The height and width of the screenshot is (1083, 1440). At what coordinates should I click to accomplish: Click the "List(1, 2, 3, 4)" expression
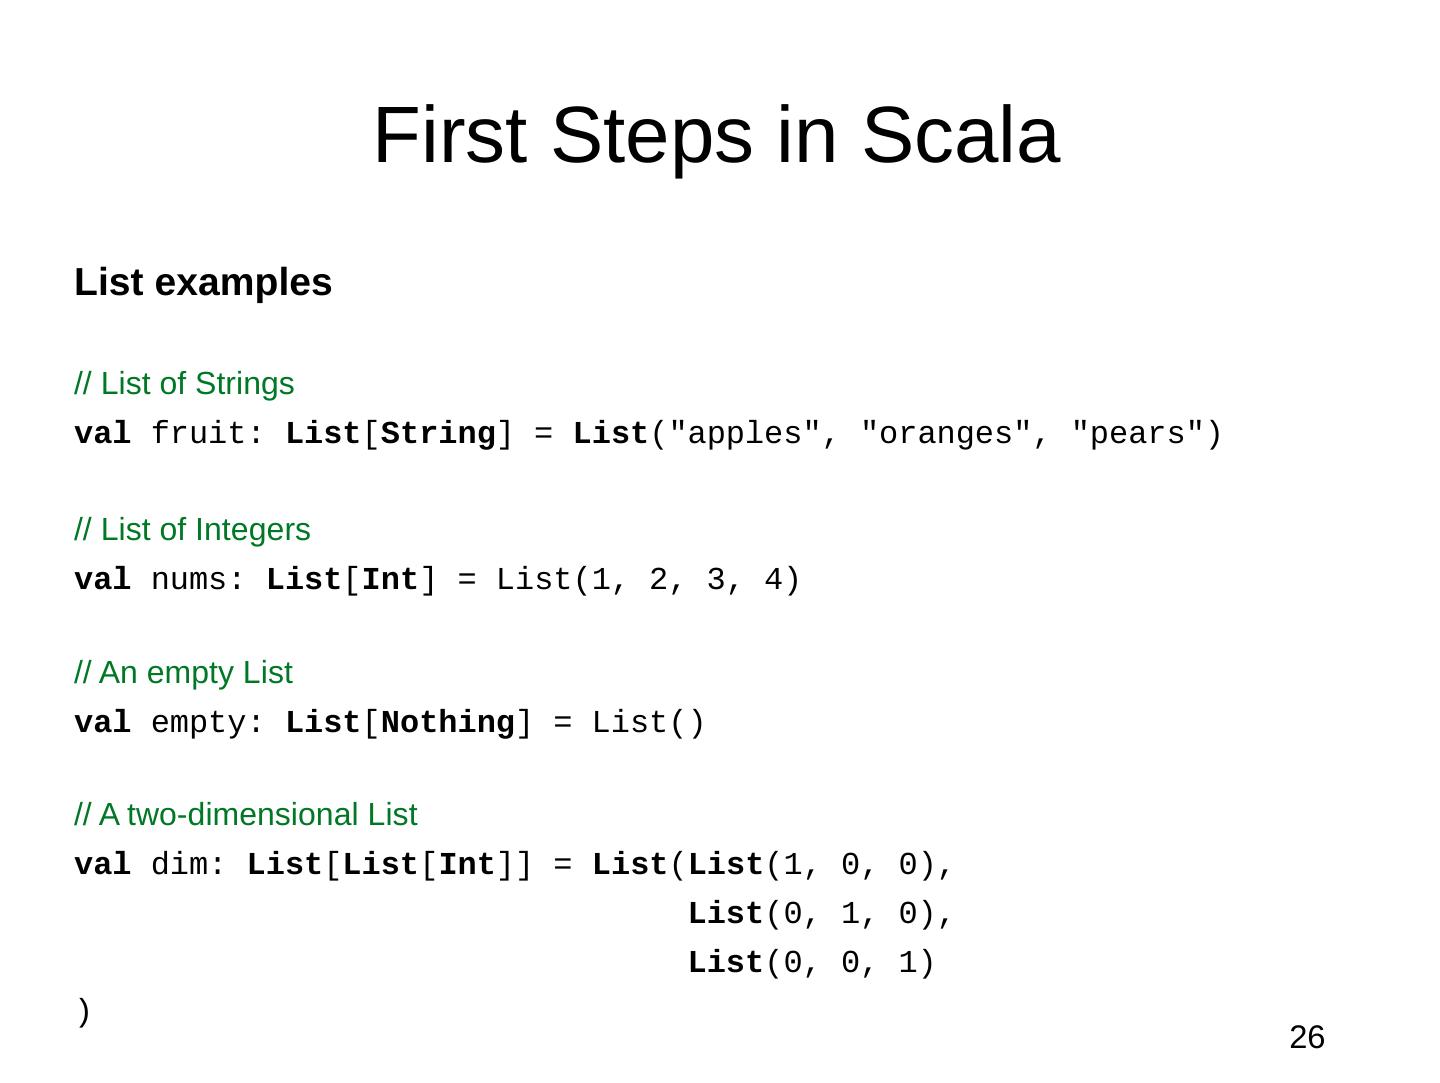coord(648,581)
